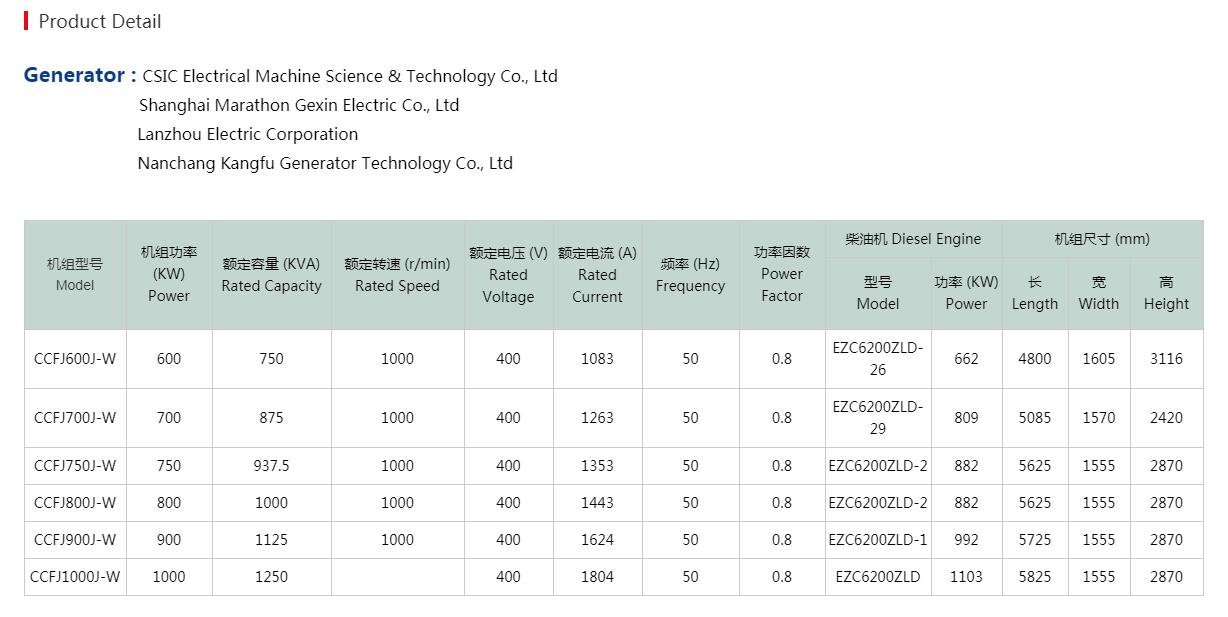Click the Rated Speed (r/min) column header
The image size is (1228, 617).
pyautogui.click(x=397, y=275)
